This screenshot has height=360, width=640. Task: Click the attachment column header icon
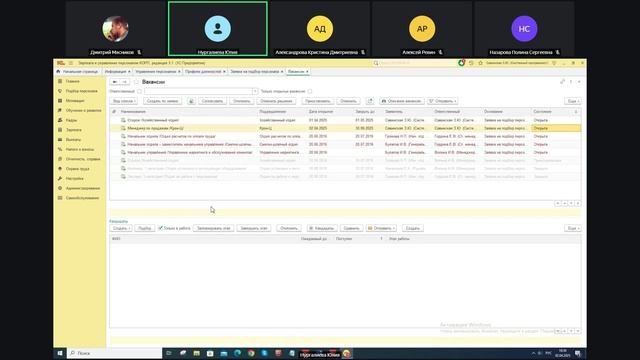point(114,111)
